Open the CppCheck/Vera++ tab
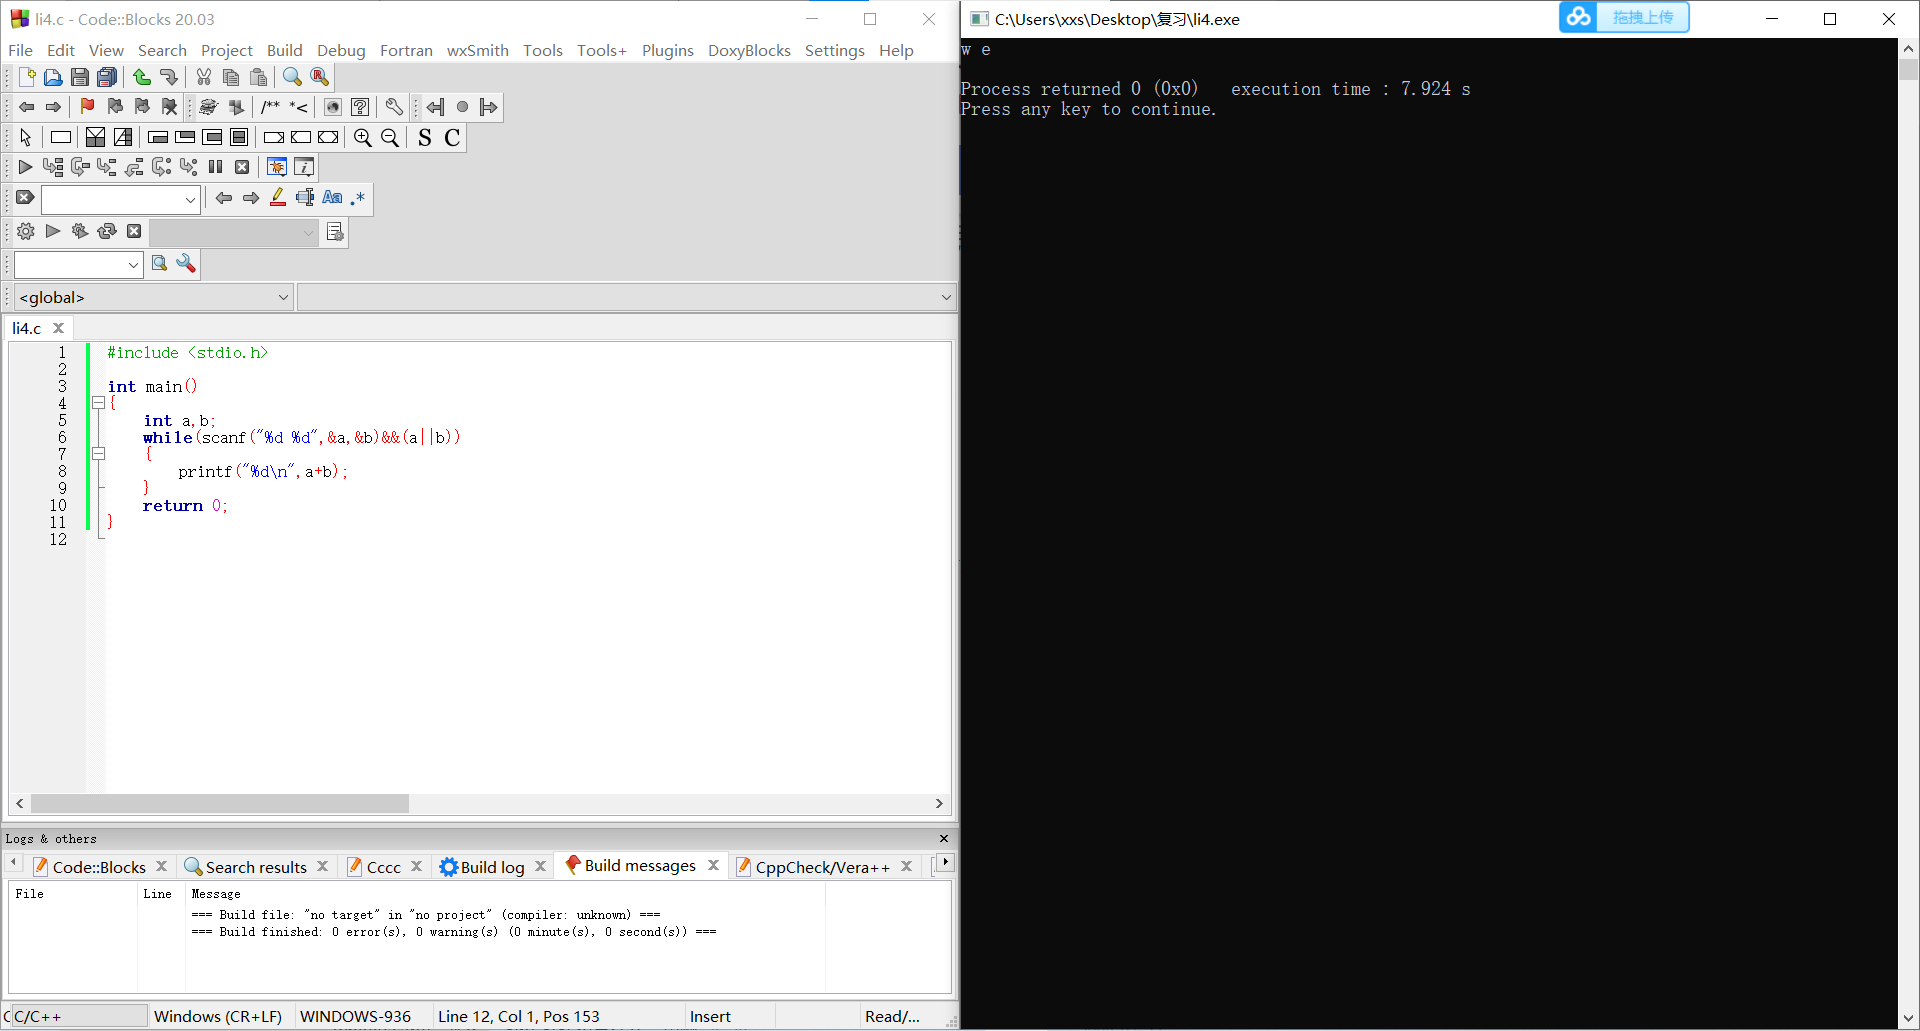This screenshot has height=1031, width=1920. click(822, 867)
